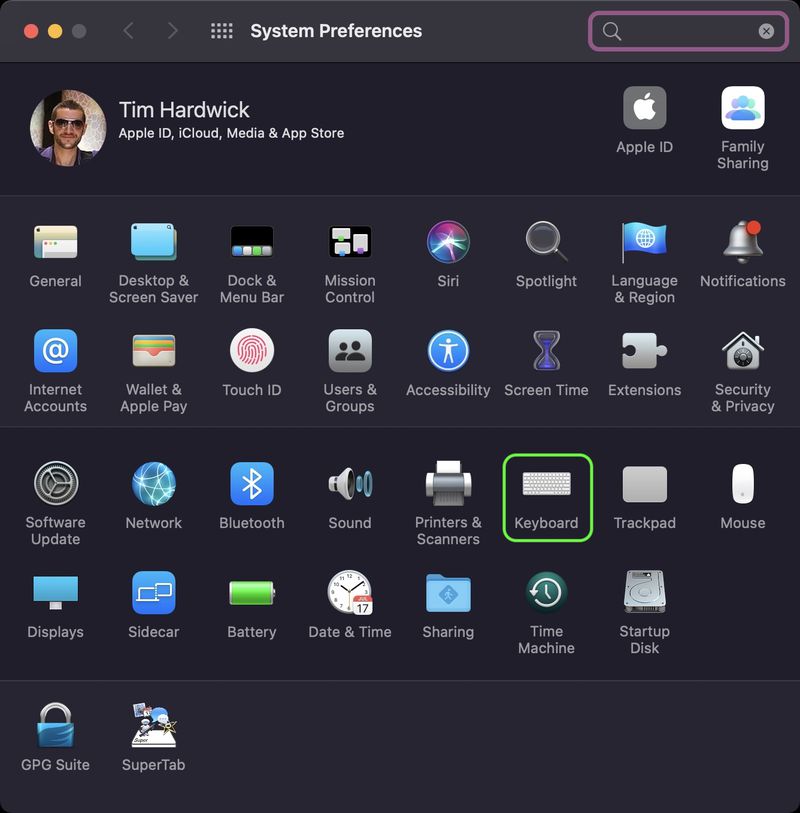Show all preference panes via grid button
The height and width of the screenshot is (813, 800).
221,30
